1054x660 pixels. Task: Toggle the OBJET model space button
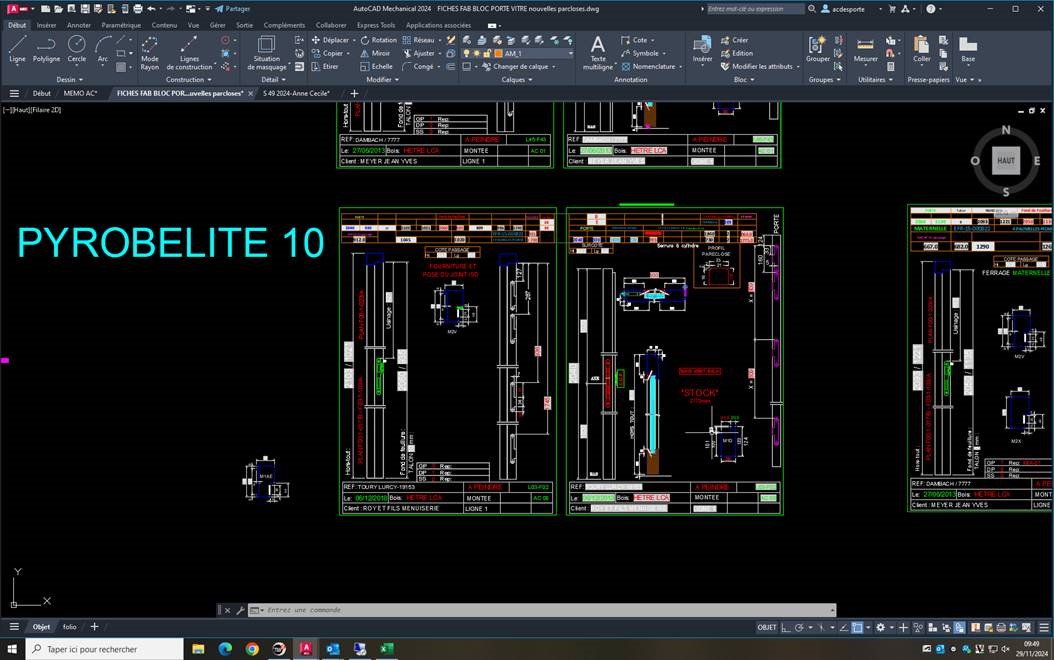767,627
